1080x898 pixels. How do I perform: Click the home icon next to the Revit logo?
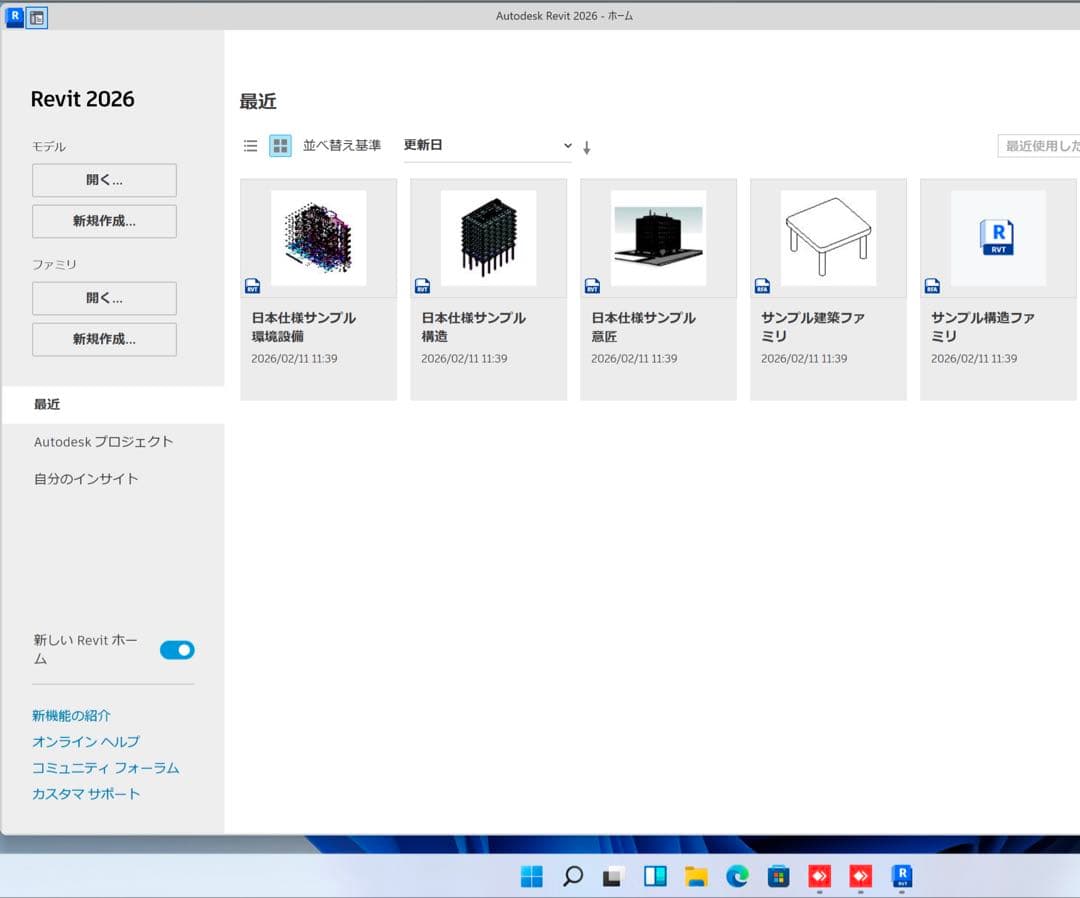pyautogui.click(x=36, y=18)
